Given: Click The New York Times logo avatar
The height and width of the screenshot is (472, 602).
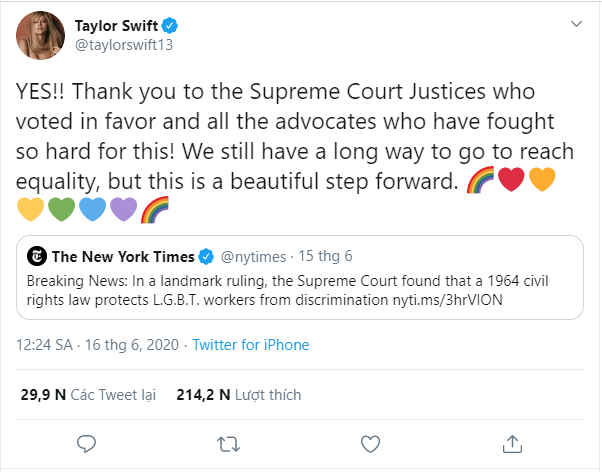Looking at the screenshot, I should coord(36,255).
